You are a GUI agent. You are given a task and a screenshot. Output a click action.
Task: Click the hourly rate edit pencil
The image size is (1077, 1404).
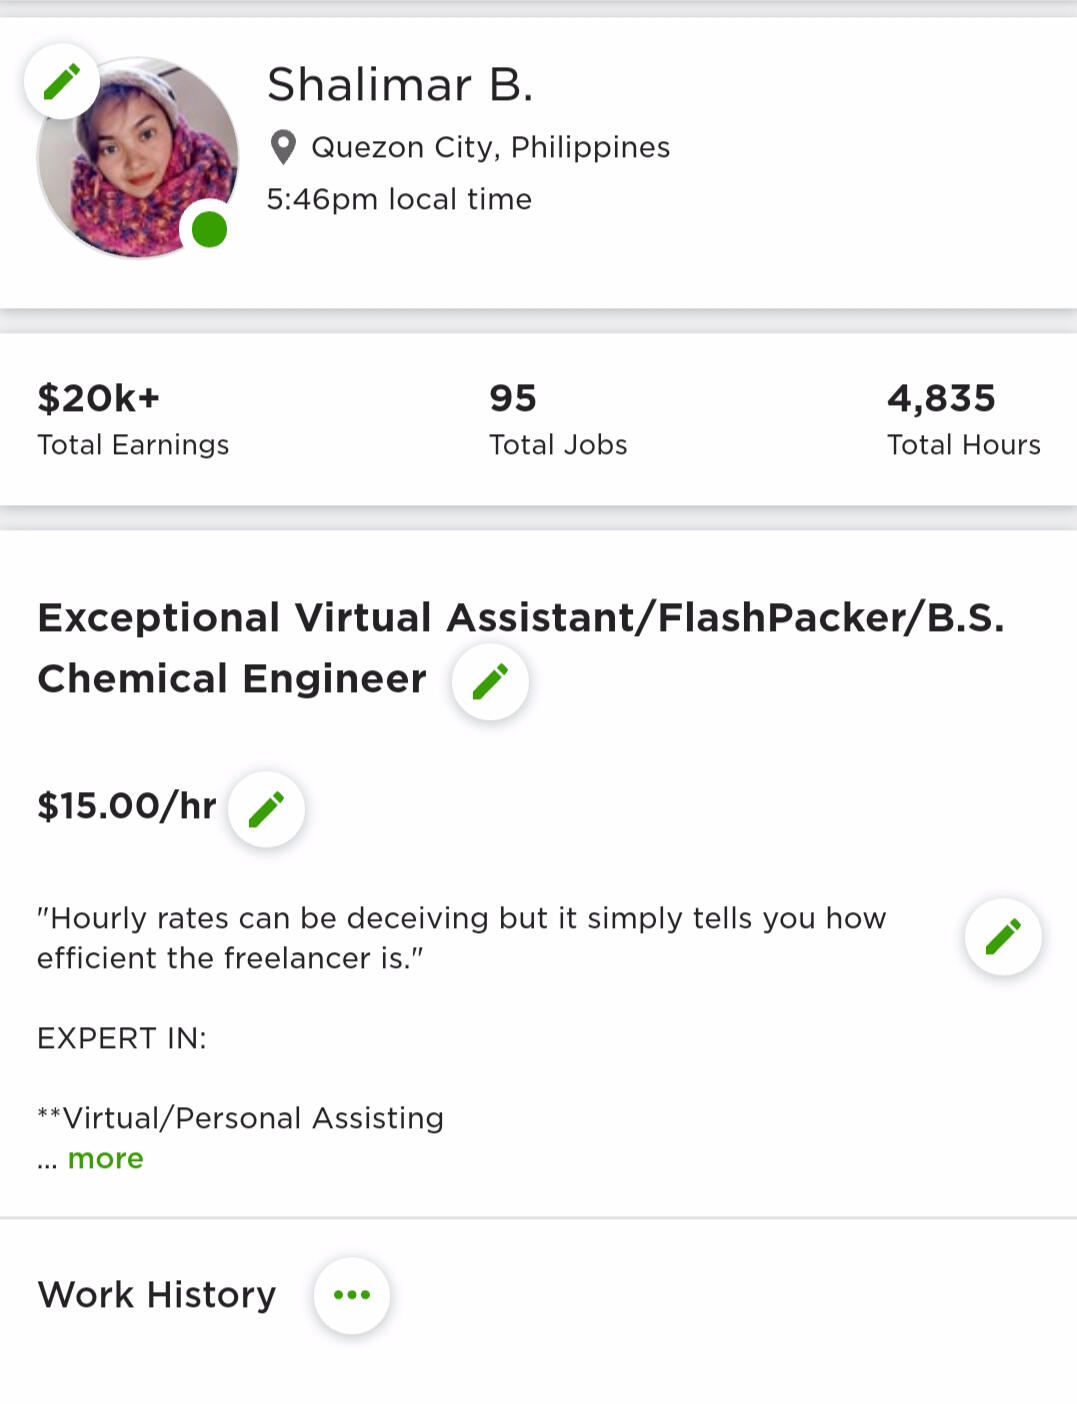267,809
